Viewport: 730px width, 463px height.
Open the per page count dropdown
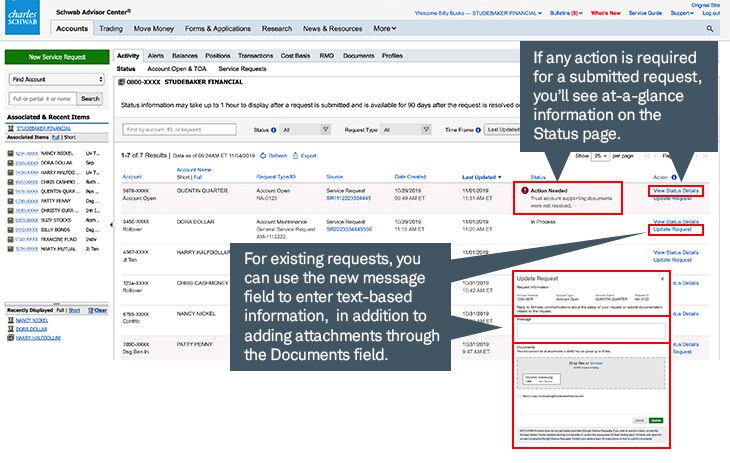coord(600,156)
